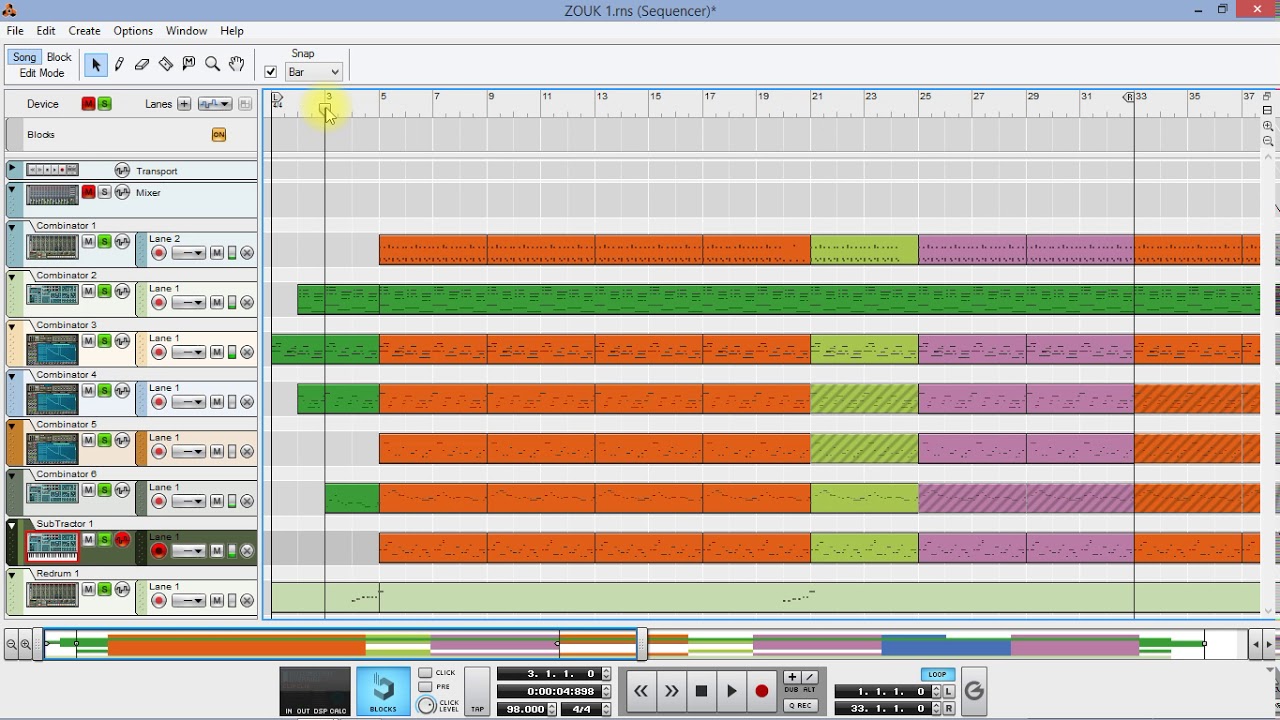This screenshot has height=720, width=1280.
Task: Open the Options menu
Action: [133, 31]
